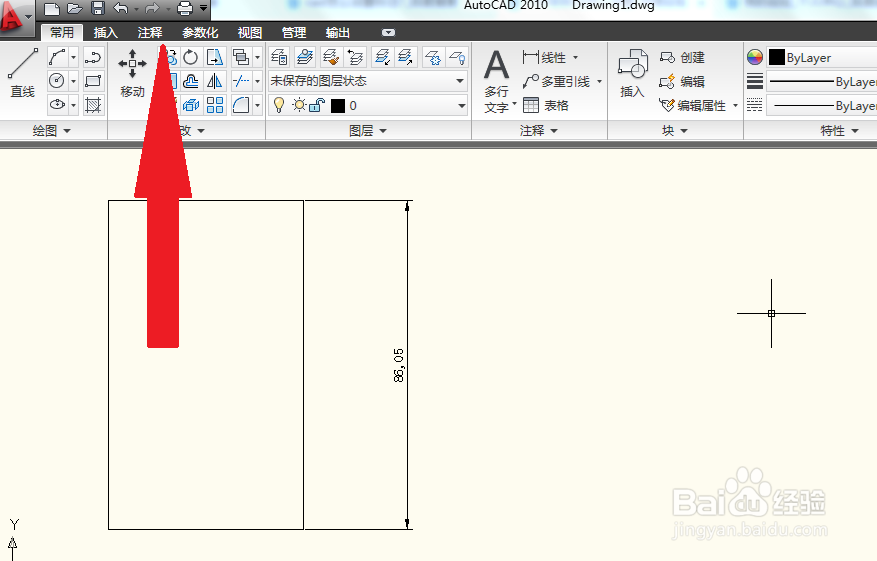Click the Open file icon

[74, 8]
